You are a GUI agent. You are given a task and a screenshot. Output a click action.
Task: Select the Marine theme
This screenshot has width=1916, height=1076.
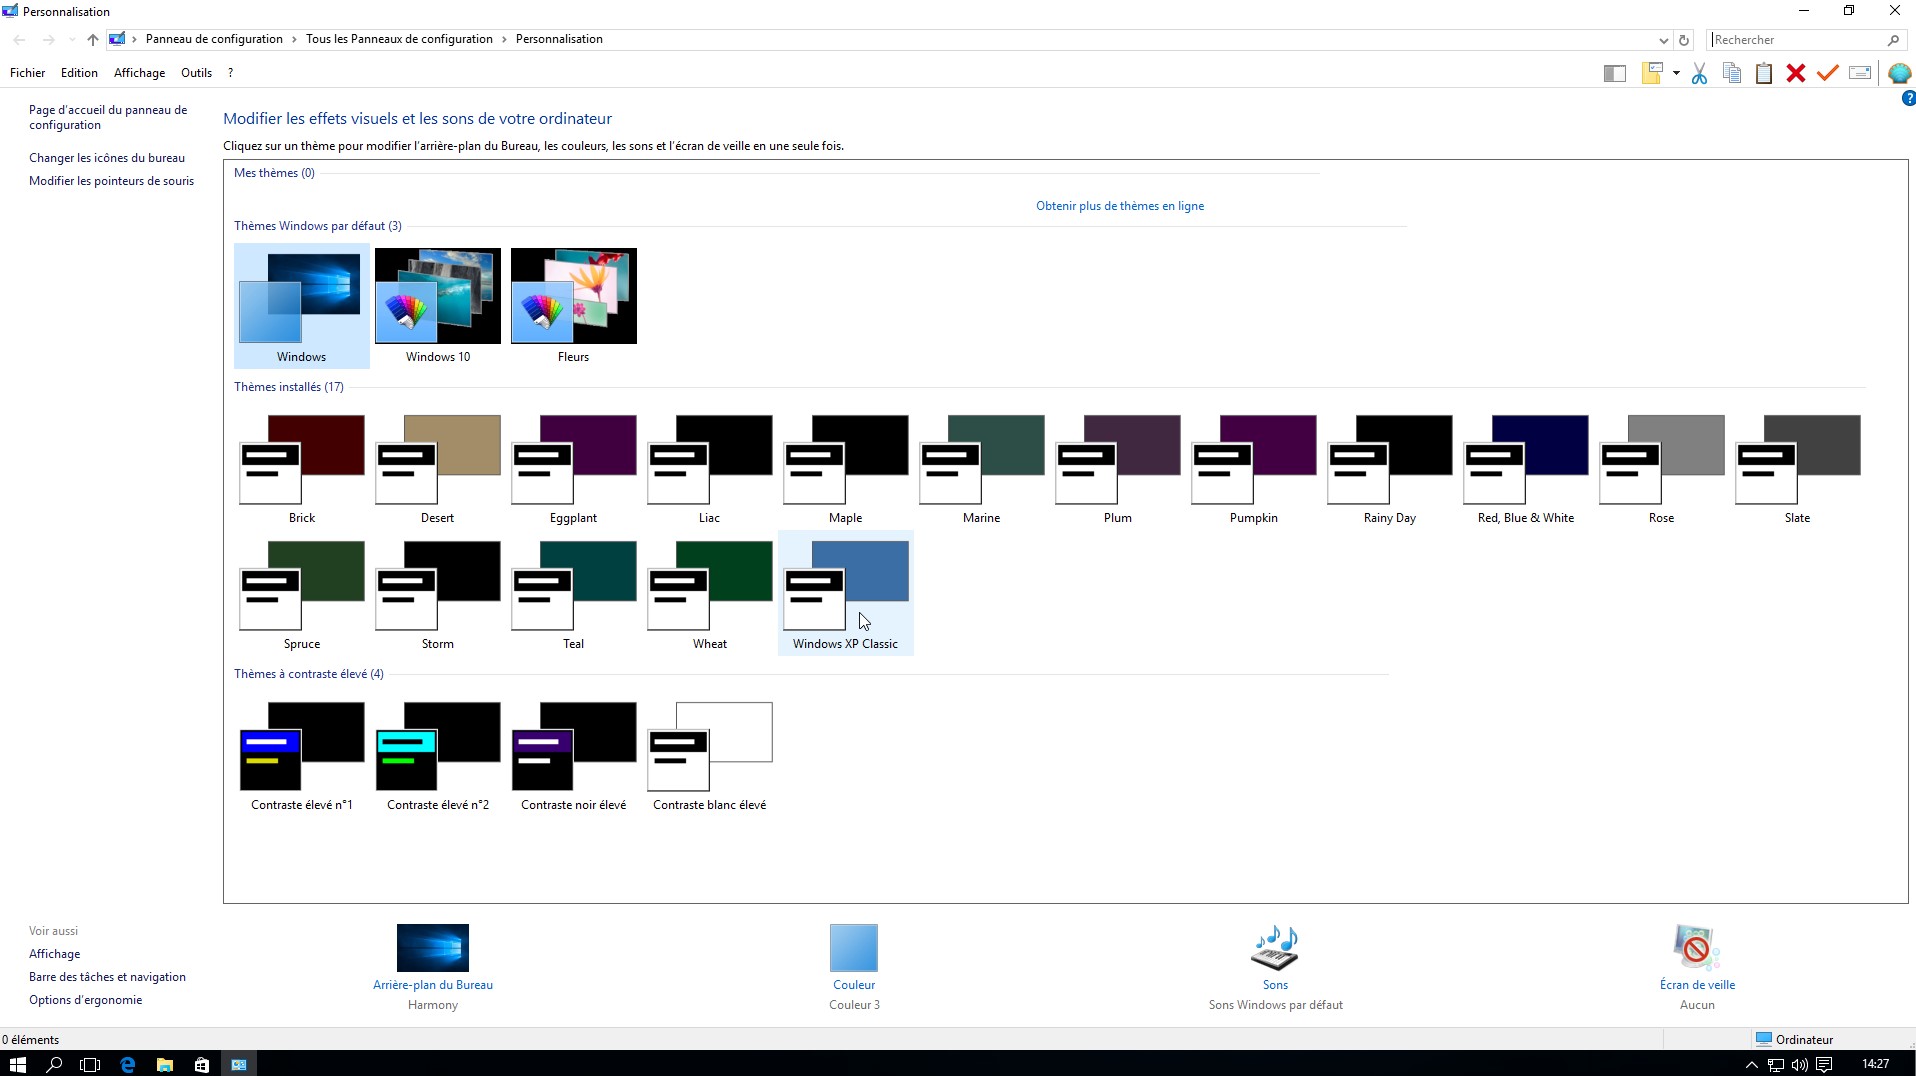[981, 468]
